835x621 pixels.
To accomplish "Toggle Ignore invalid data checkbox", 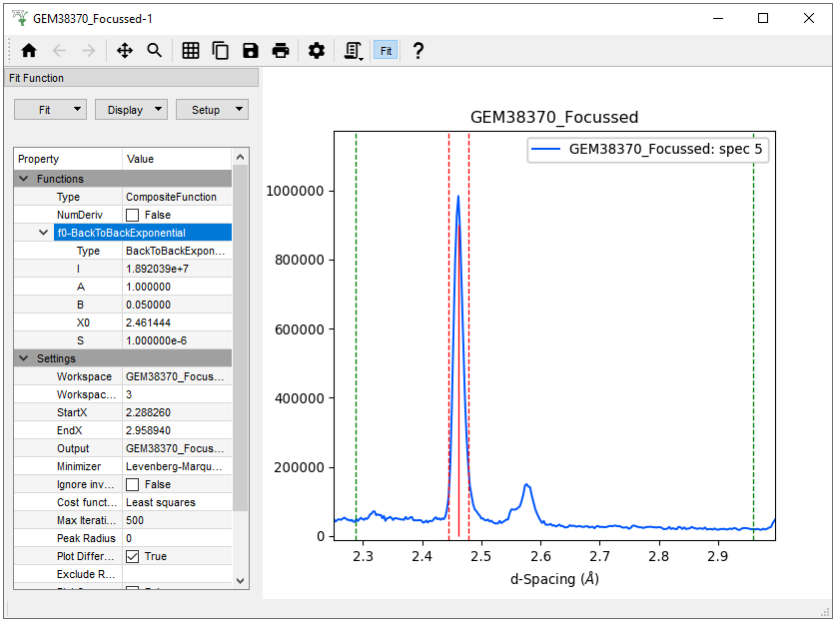I will point(132,485).
